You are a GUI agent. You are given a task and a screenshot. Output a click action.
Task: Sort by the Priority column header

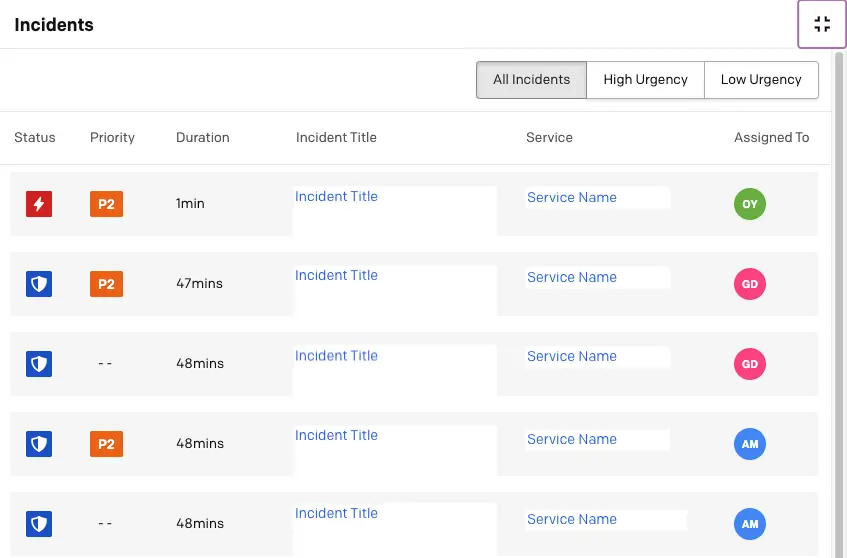[x=112, y=137]
